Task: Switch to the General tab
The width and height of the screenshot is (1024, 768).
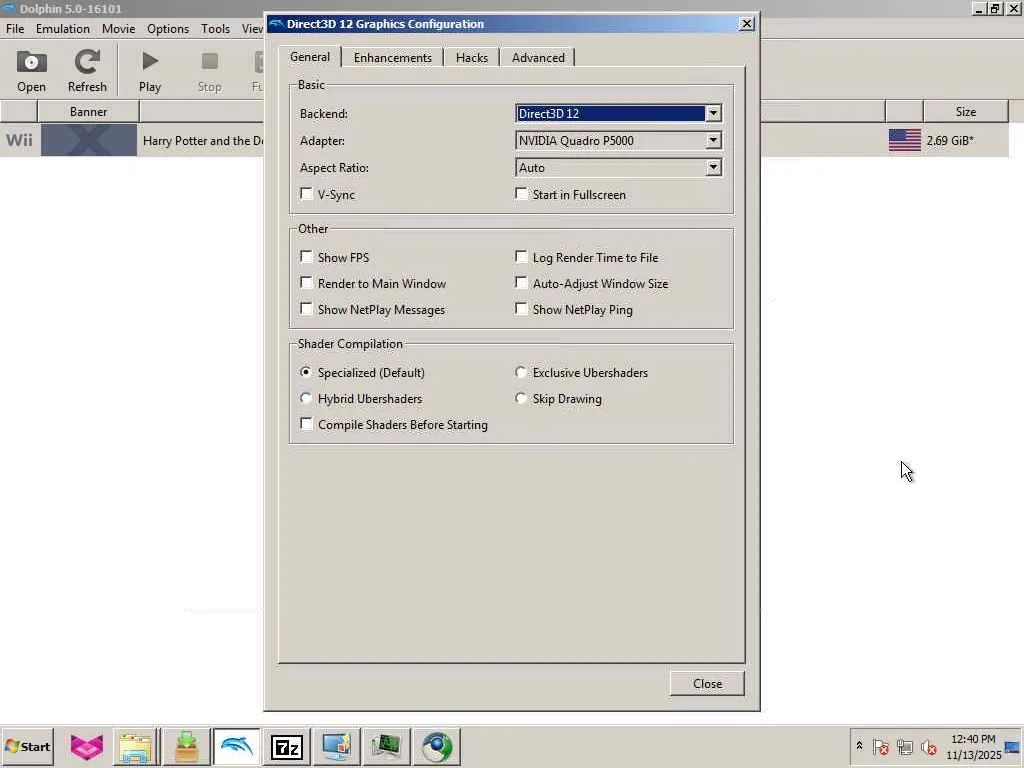Action: pos(310,57)
